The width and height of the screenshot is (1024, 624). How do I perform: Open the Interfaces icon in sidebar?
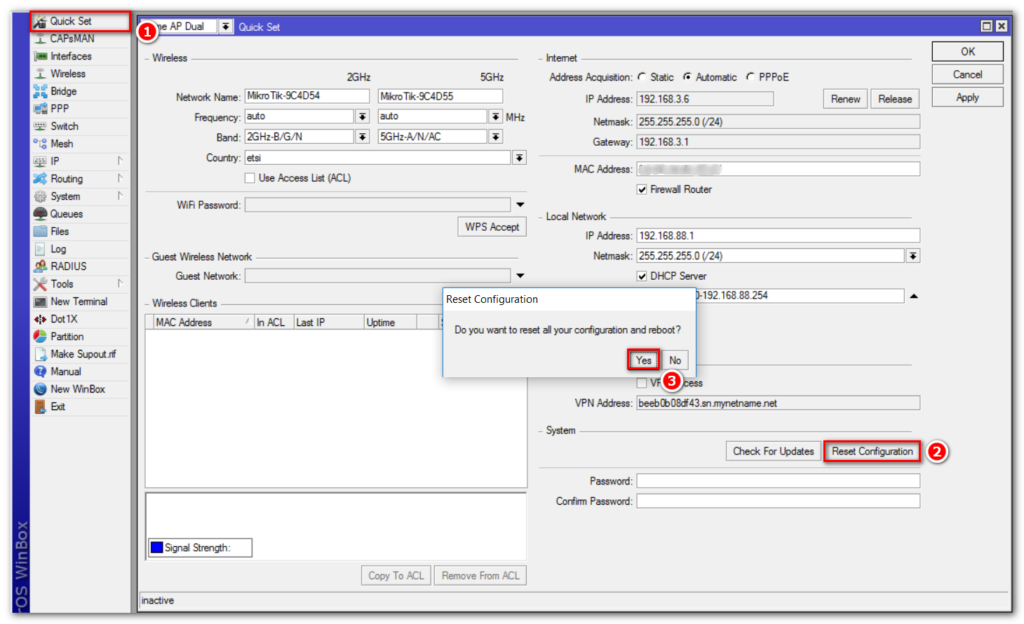click(x=40, y=56)
